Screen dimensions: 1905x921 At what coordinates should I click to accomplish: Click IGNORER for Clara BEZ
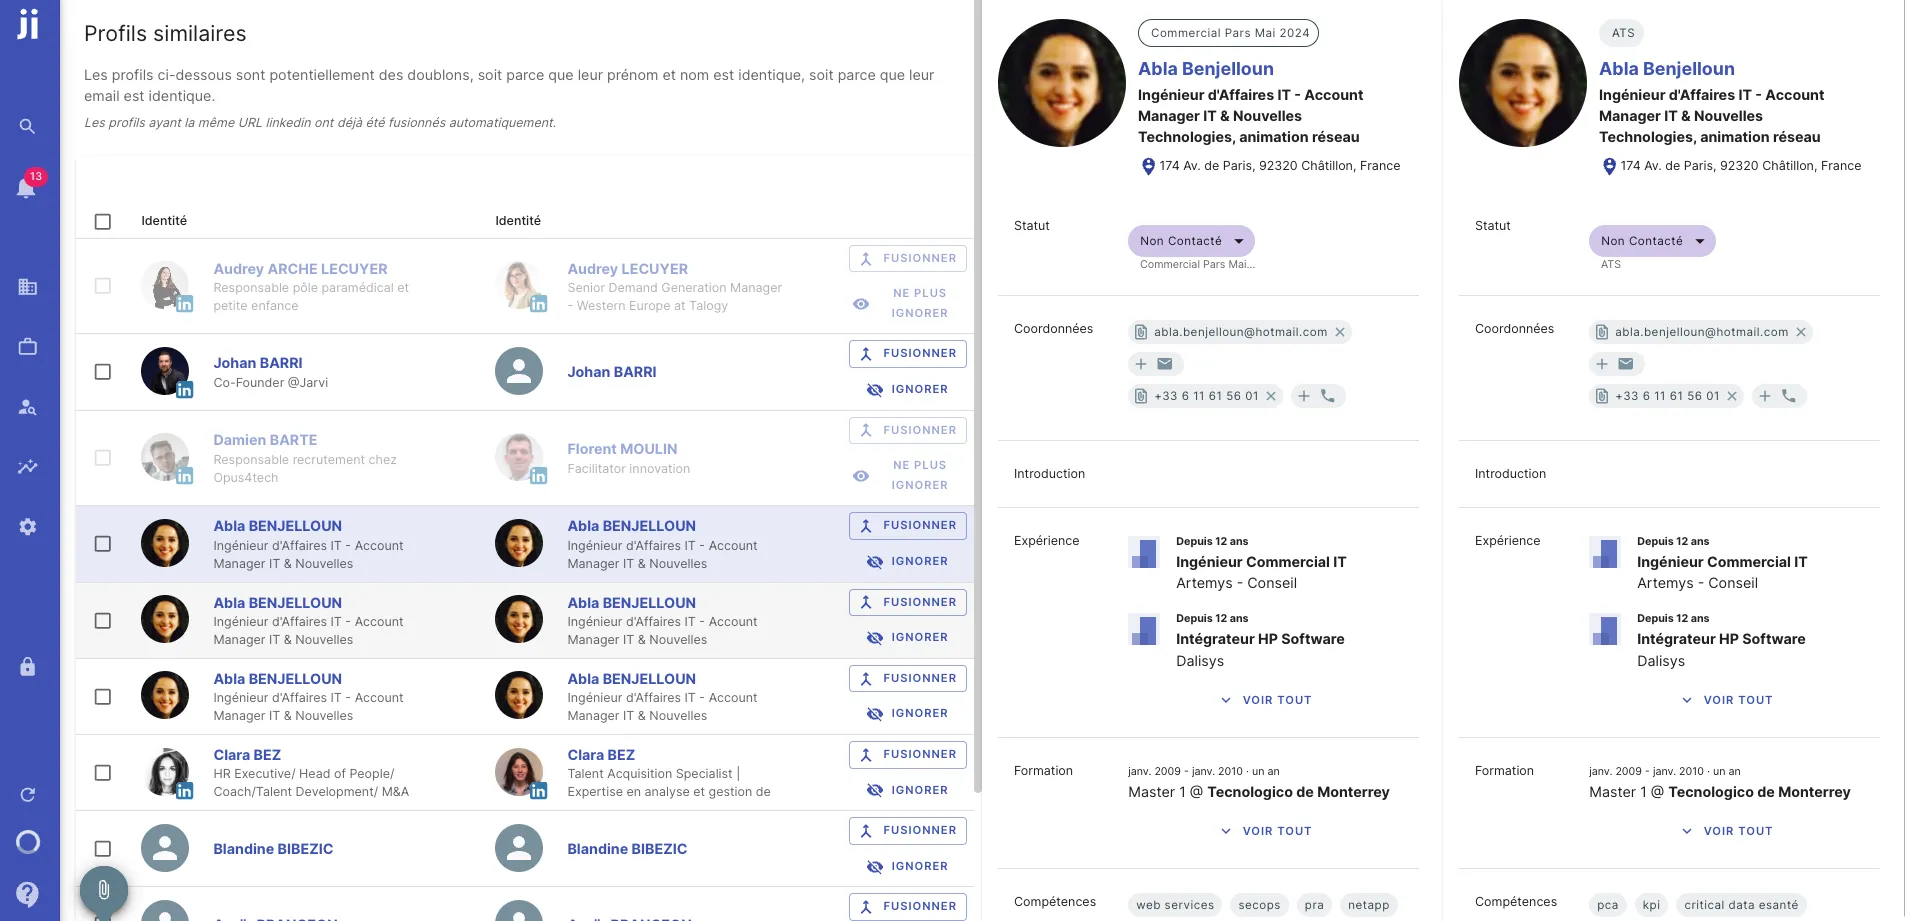click(x=908, y=790)
